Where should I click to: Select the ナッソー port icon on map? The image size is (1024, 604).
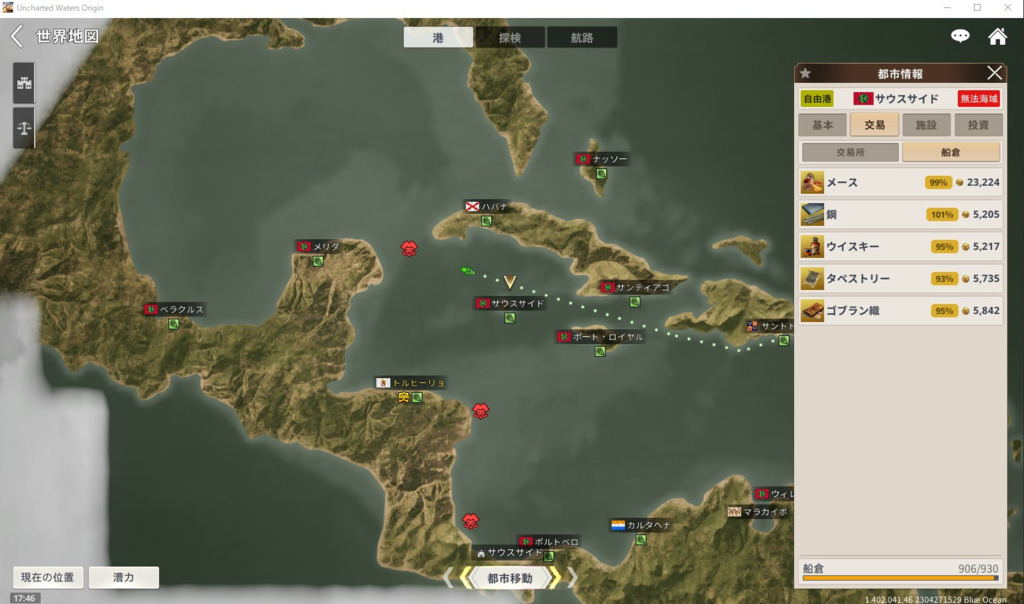pyautogui.click(x=601, y=174)
